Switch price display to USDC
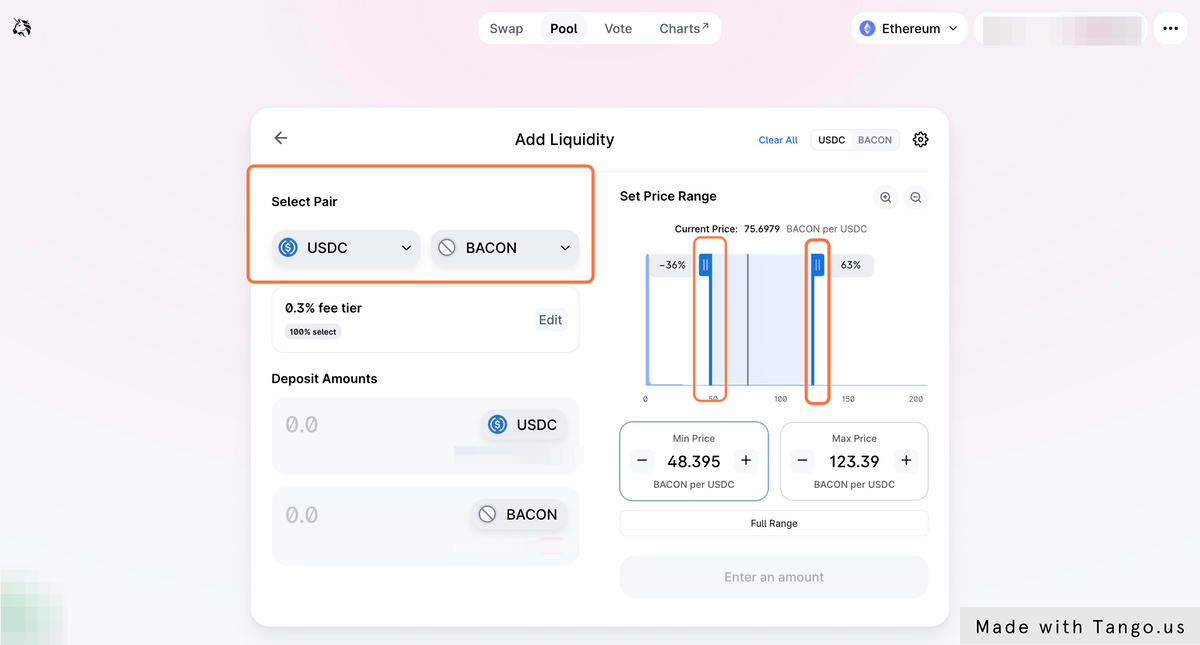The height and width of the screenshot is (645, 1200). pyautogui.click(x=831, y=140)
